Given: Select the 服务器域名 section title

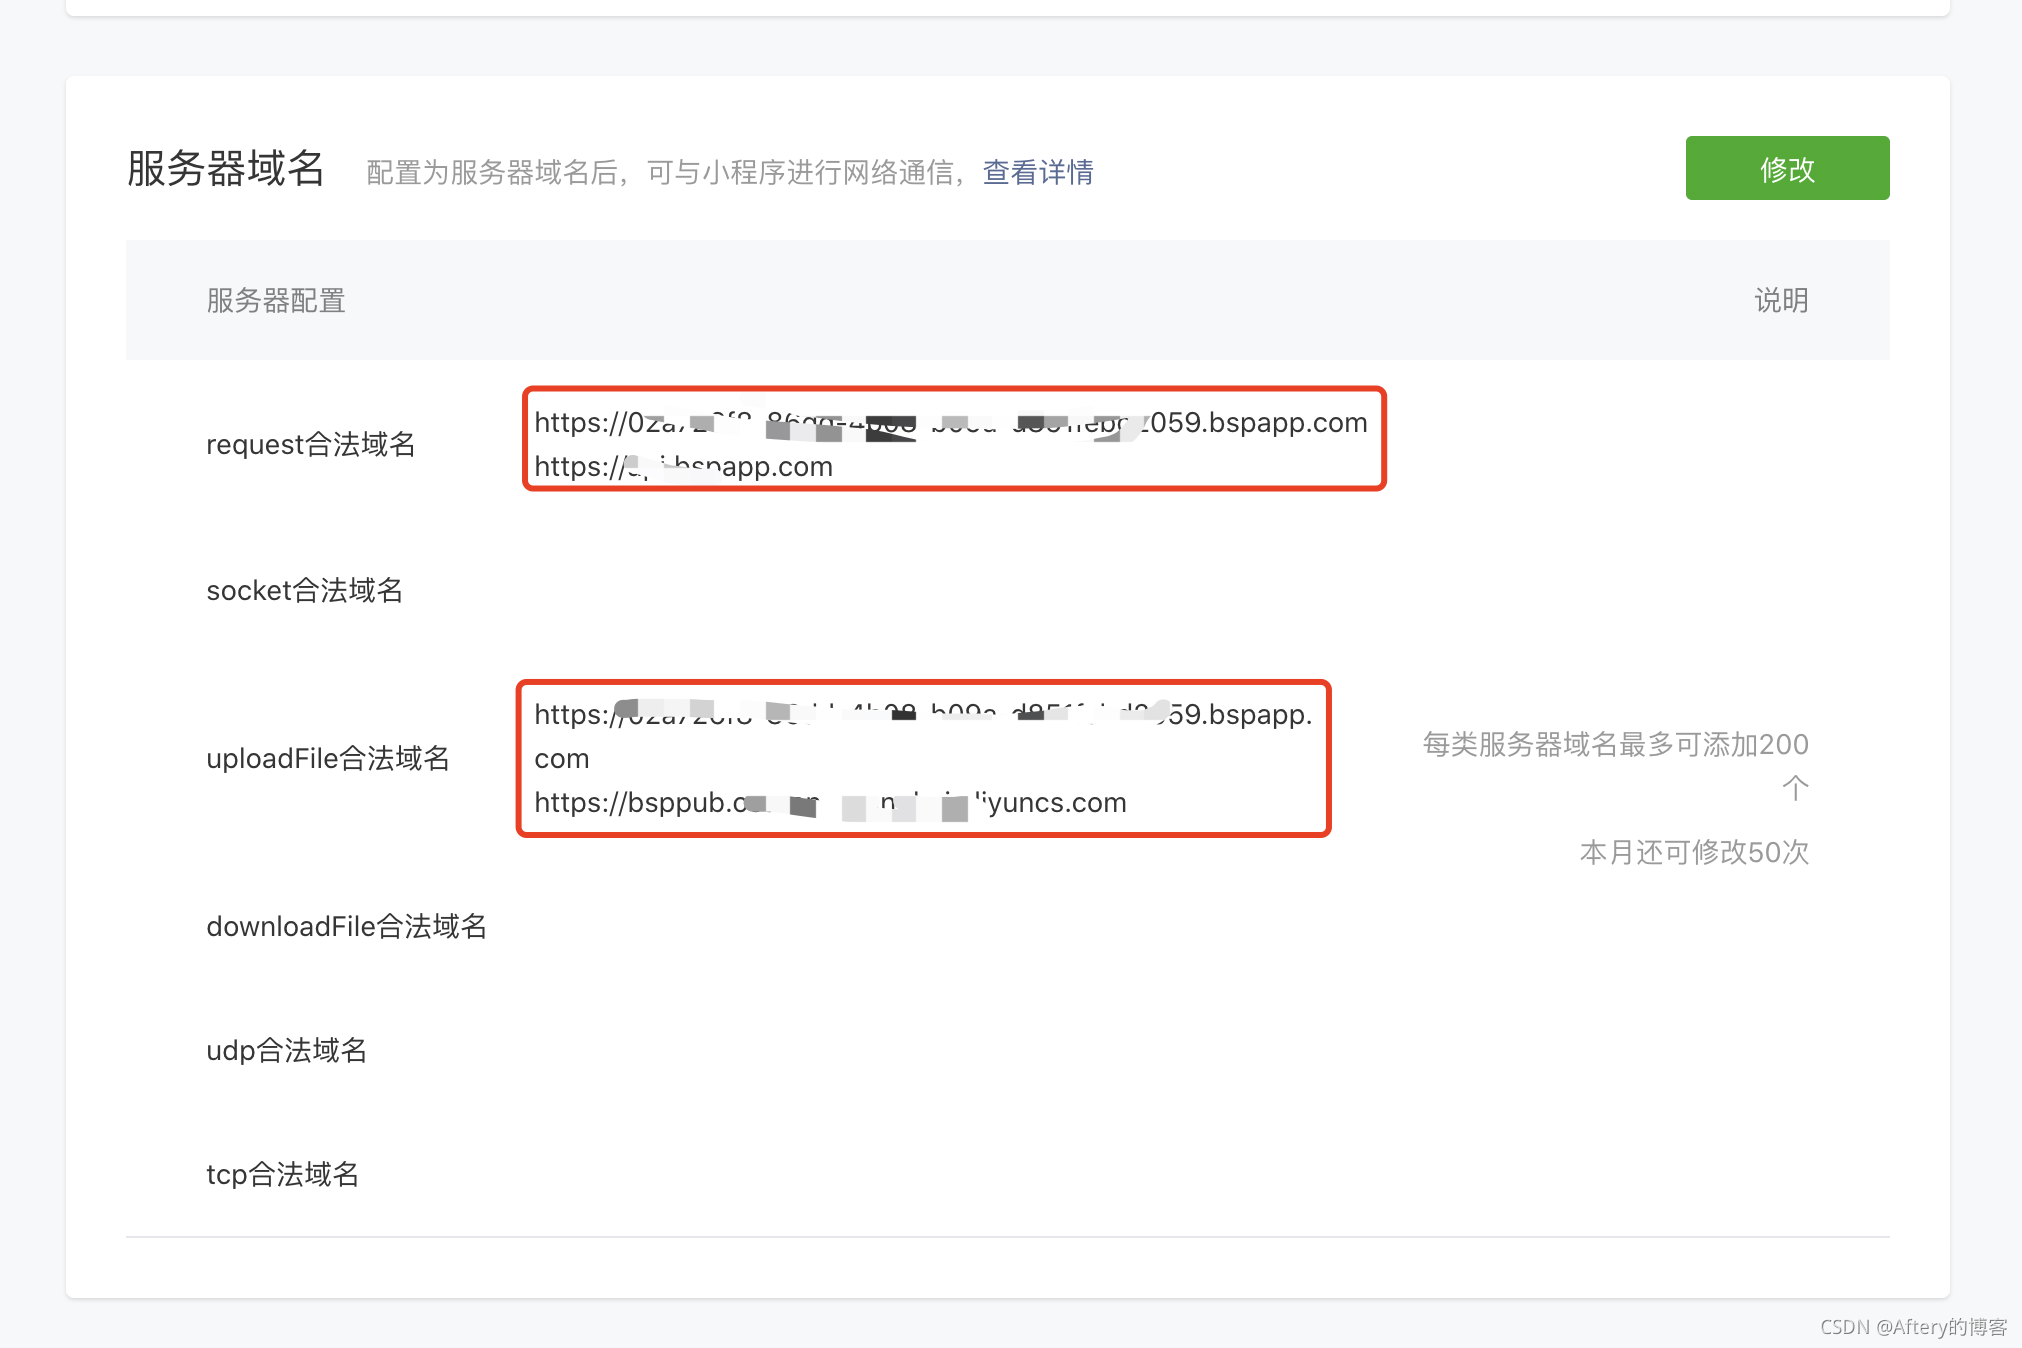Looking at the screenshot, I should tap(224, 168).
